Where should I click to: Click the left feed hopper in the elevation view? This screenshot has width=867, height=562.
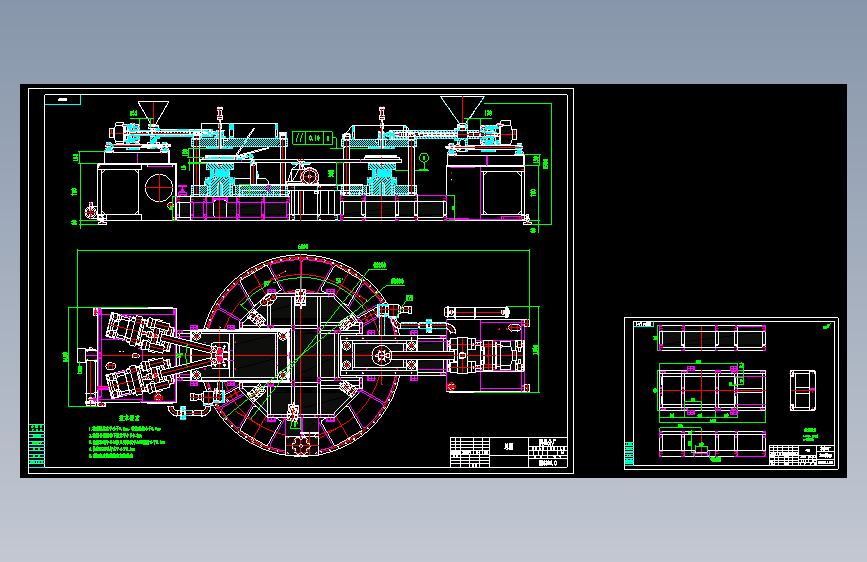(x=153, y=111)
